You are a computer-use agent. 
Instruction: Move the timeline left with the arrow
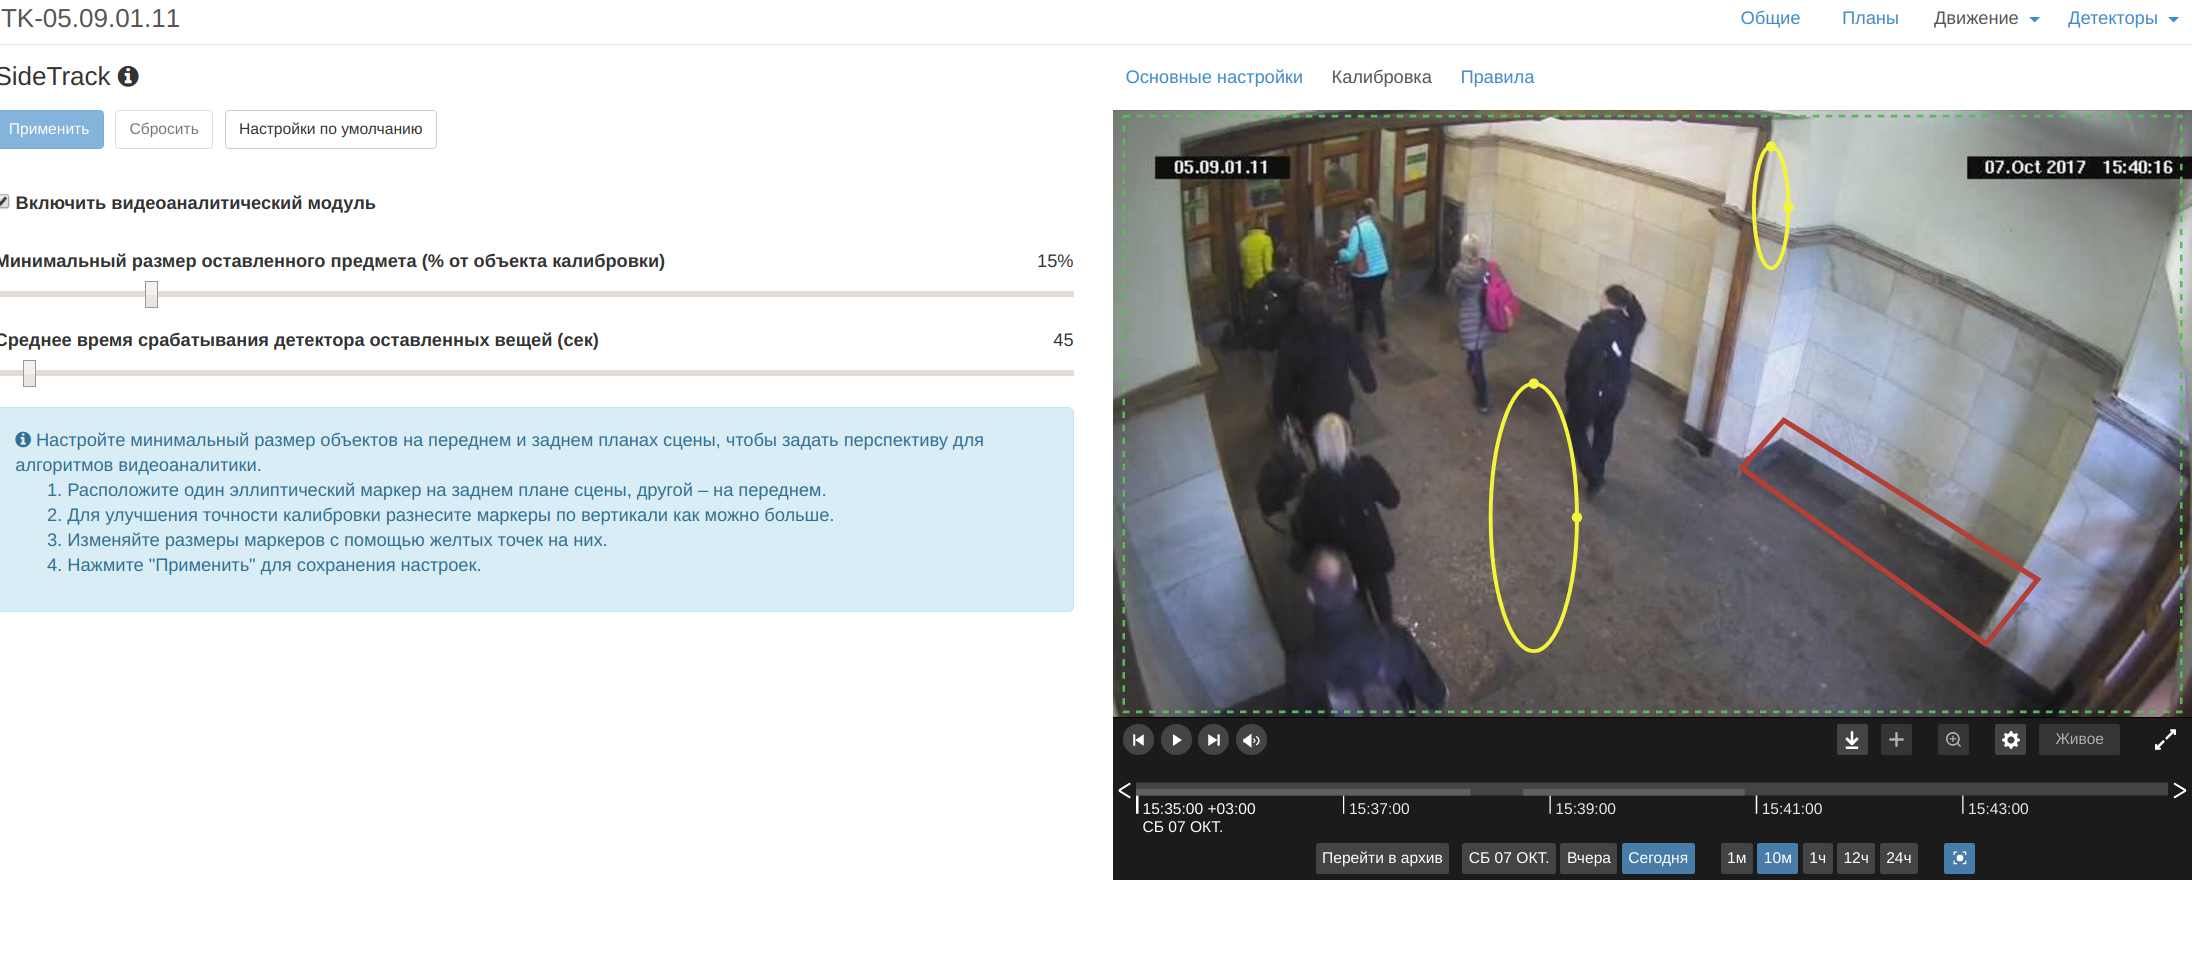(x=1124, y=790)
